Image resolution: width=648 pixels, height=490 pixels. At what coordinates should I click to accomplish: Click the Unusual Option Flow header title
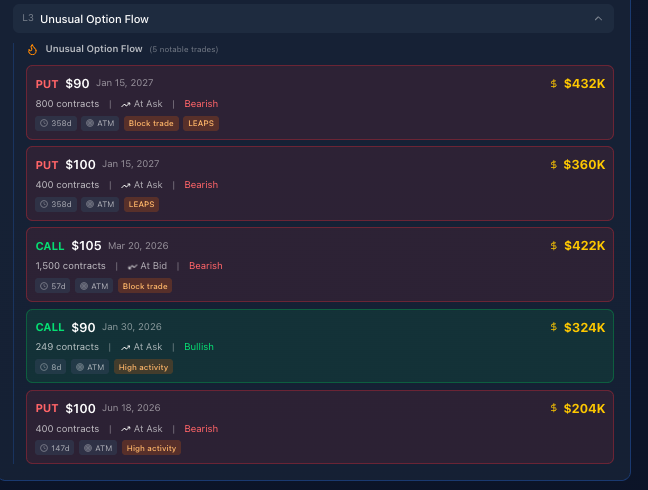pos(88,18)
